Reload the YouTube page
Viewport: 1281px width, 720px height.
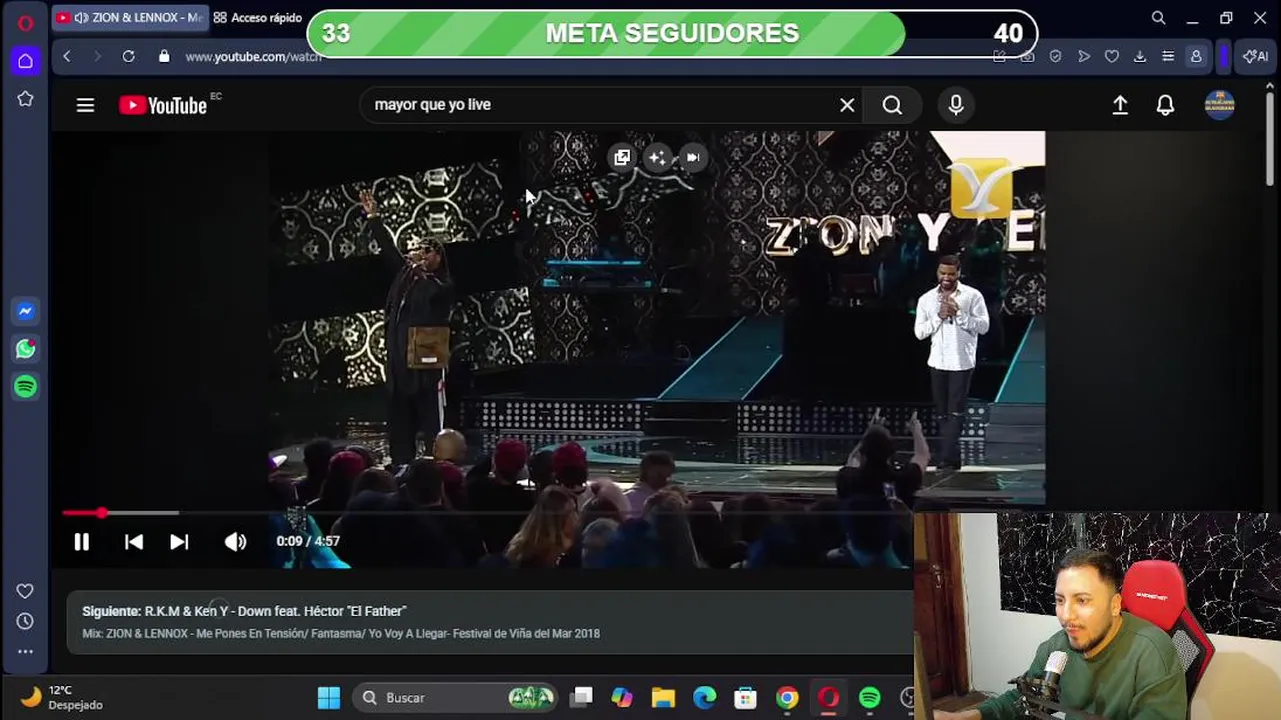pos(129,57)
